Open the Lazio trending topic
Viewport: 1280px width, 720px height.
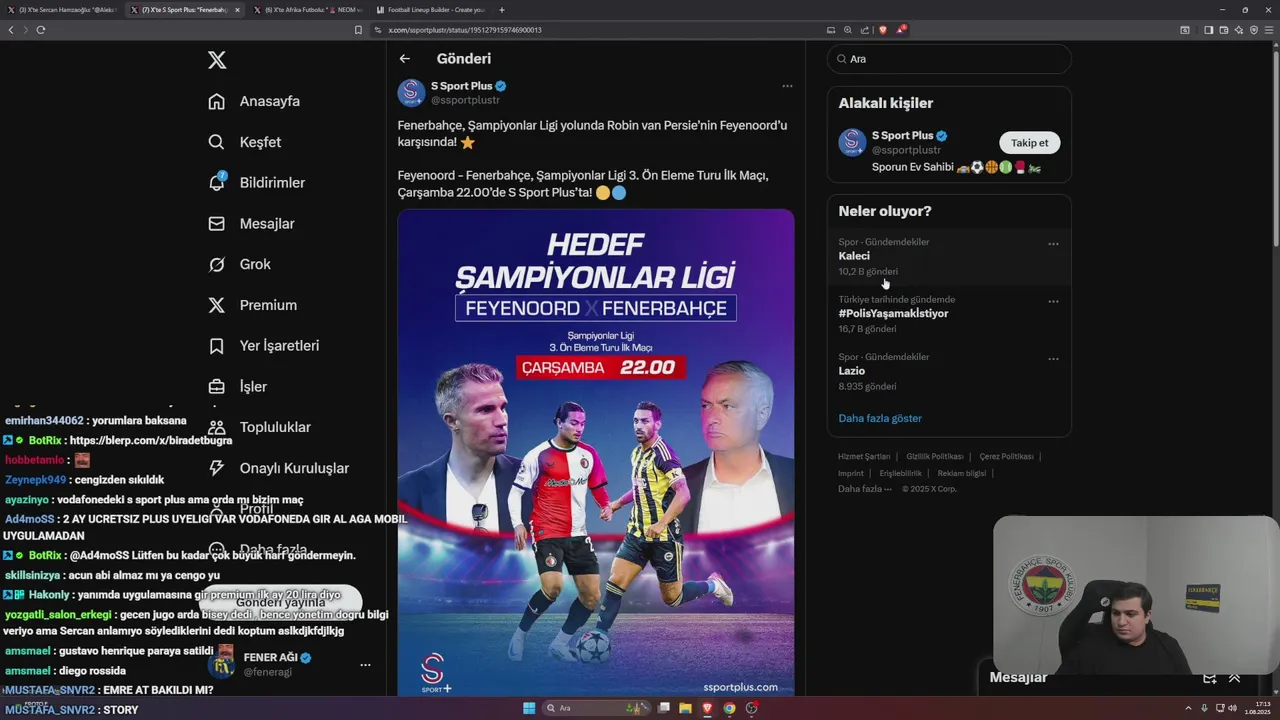851,371
